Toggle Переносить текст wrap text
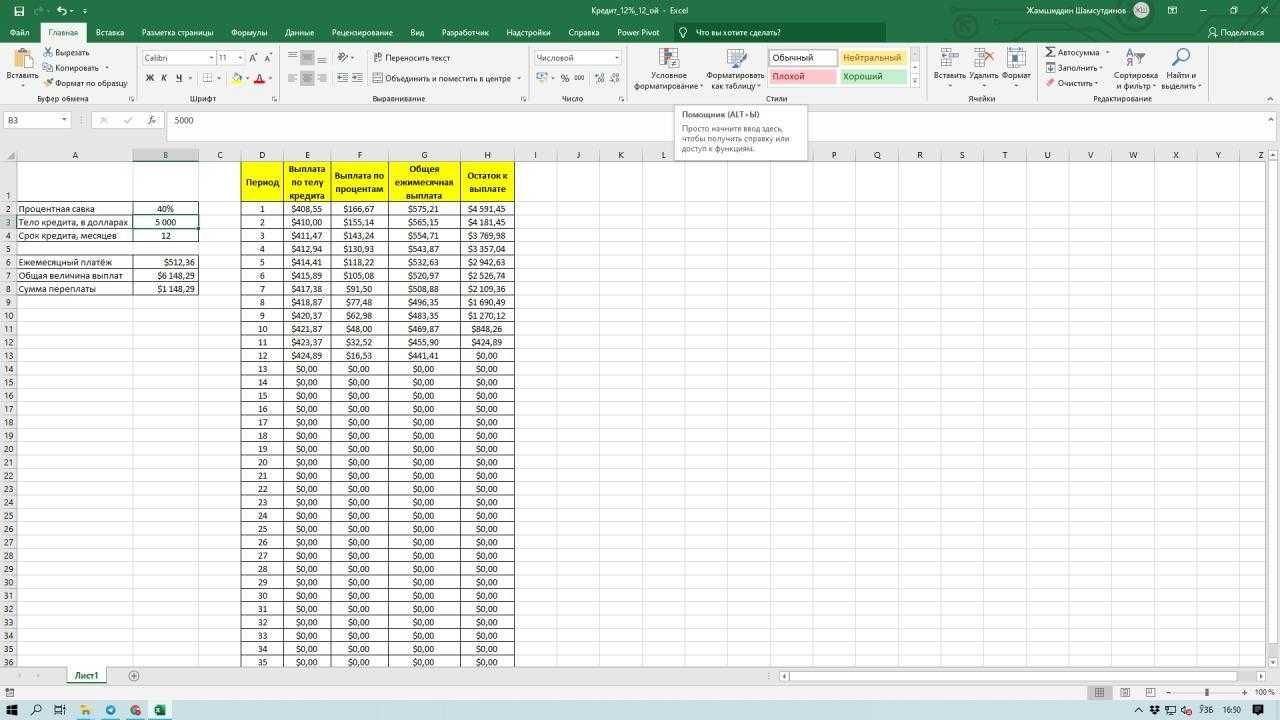 tap(411, 58)
